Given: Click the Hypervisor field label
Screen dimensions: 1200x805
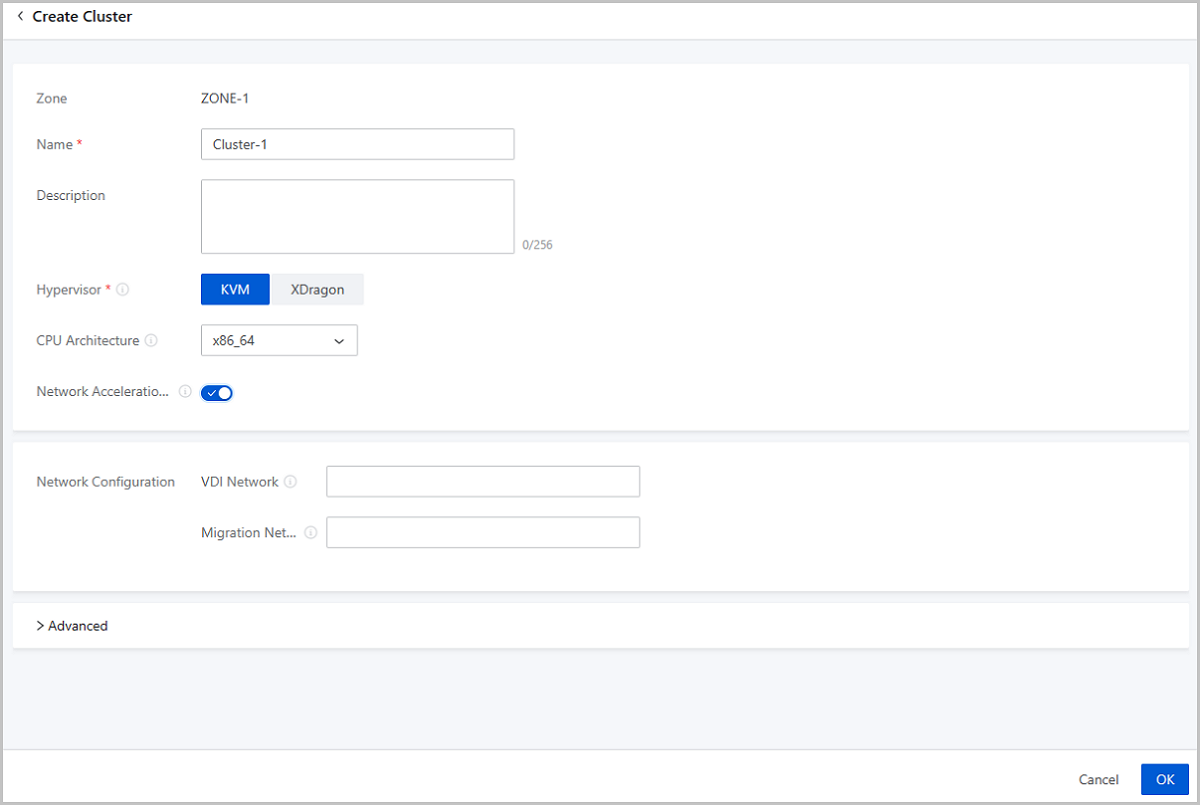Looking at the screenshot, I should pos(69,290).
